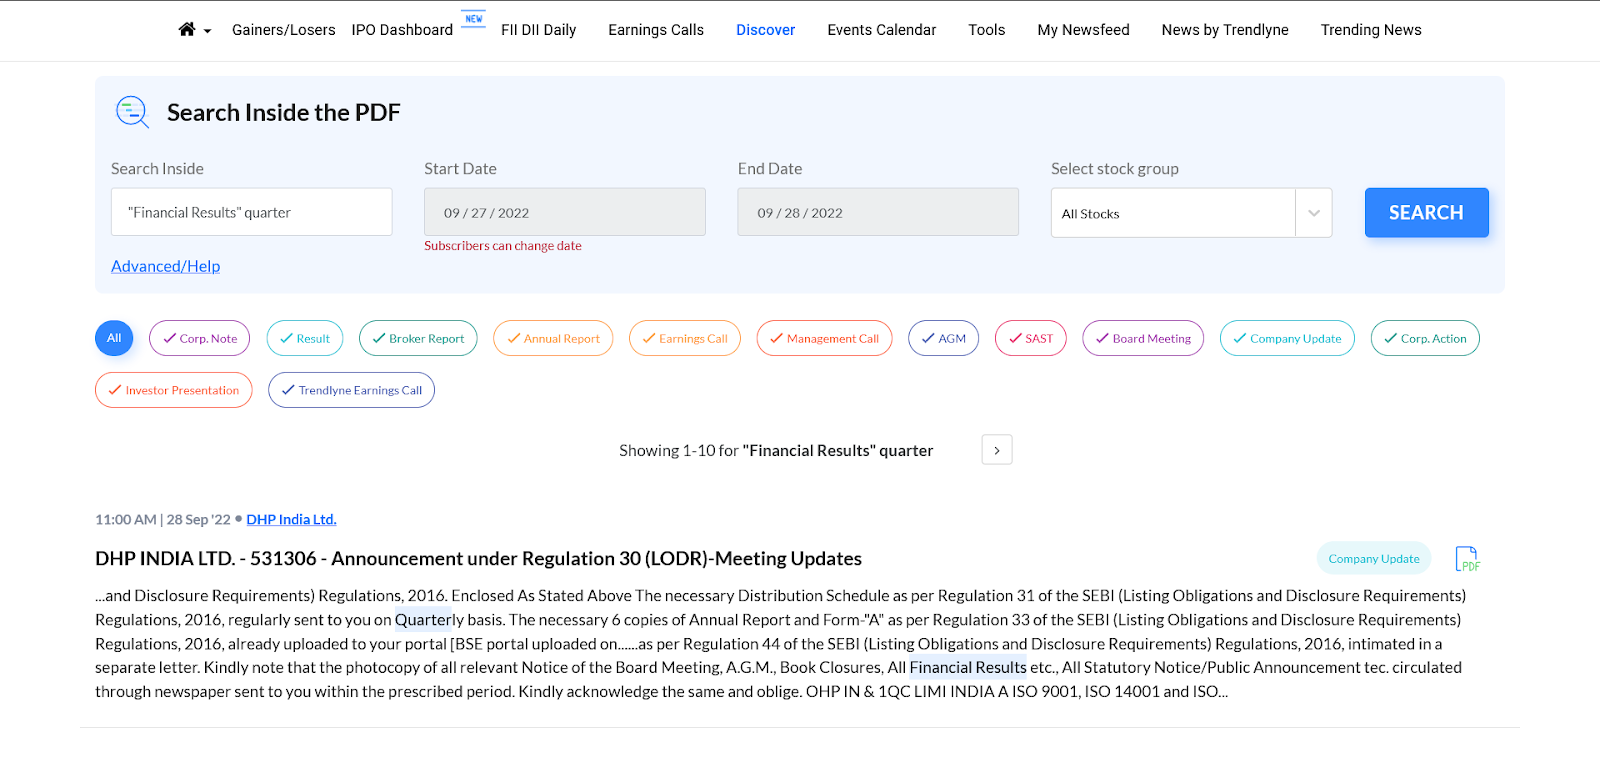Toggle the Earnings Call filter
Screen dimensions: 1600x758
tap(685, 338)
